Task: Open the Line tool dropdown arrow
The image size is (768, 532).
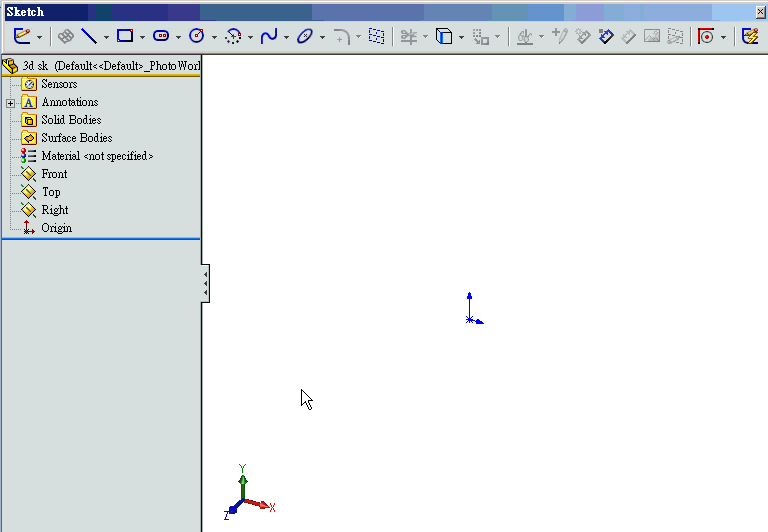Action: 106,37
